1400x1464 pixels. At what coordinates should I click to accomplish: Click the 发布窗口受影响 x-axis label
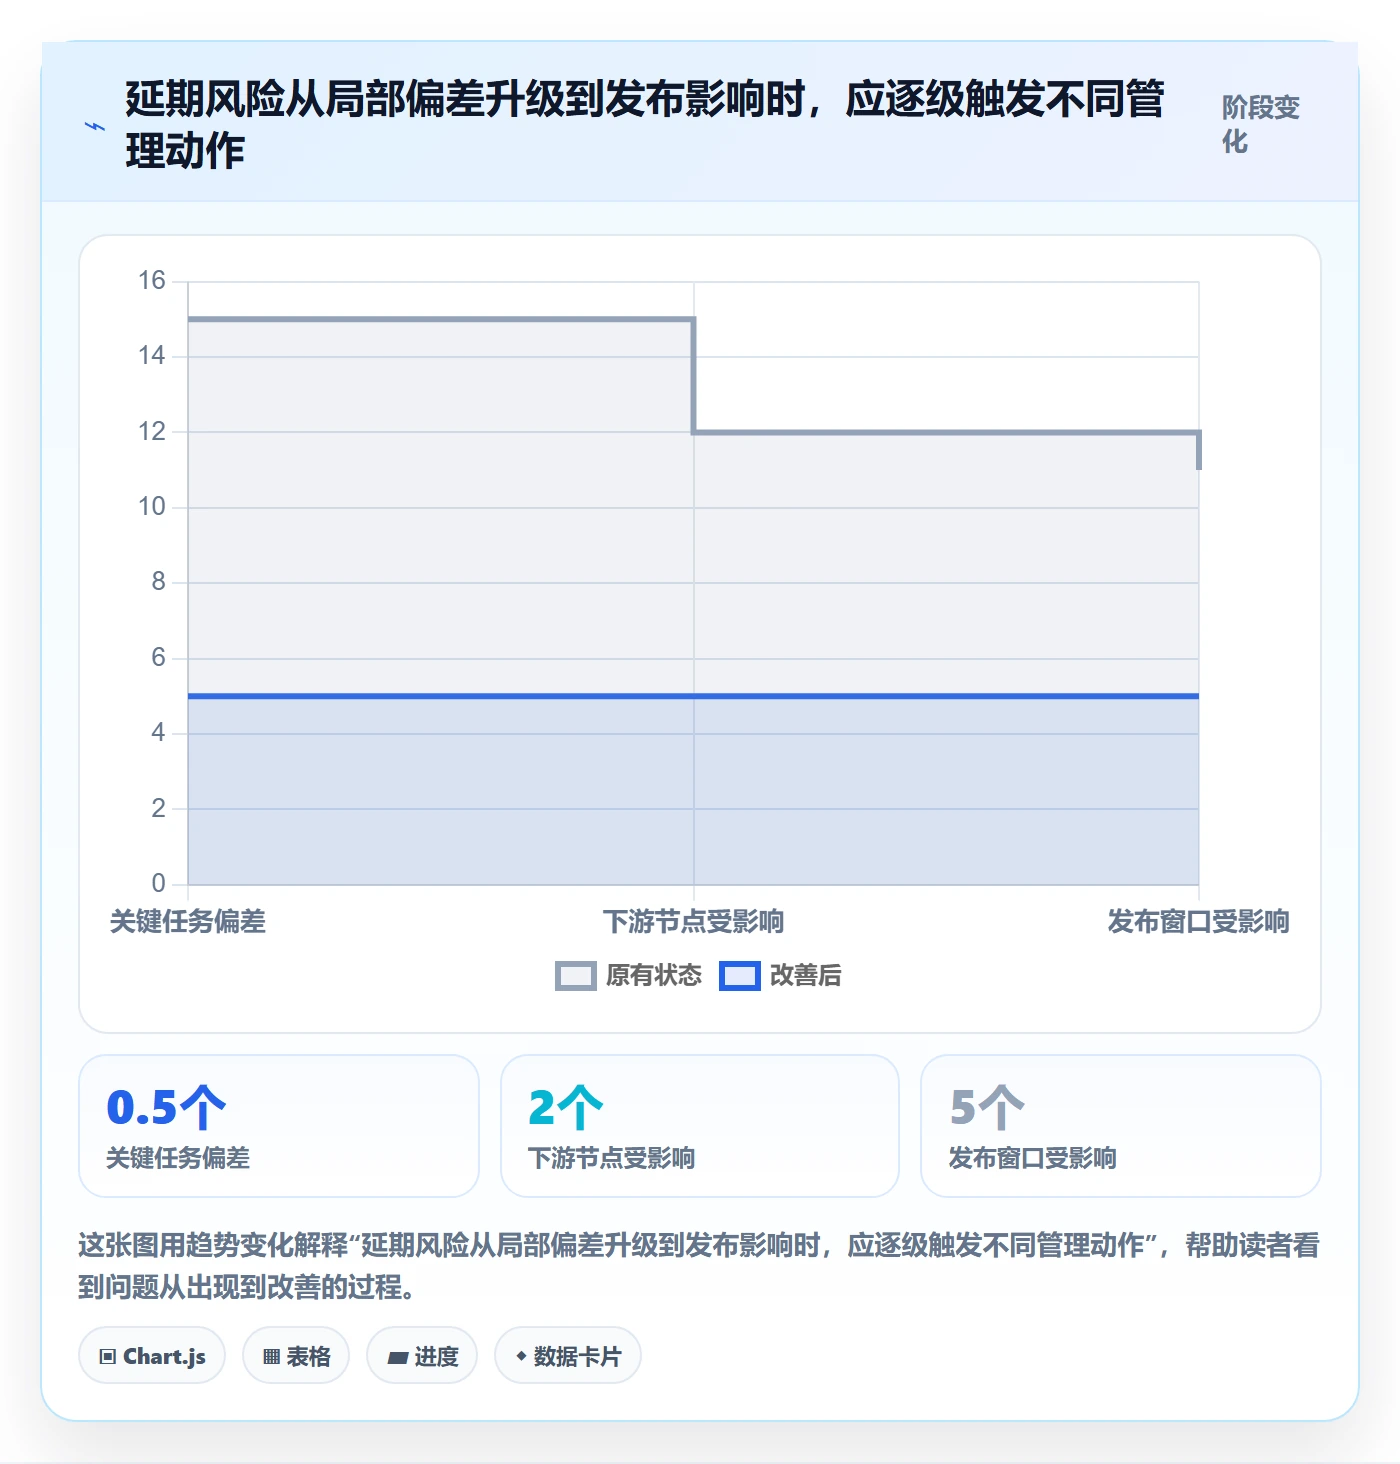pyautogui.click(x=1198, y=922)
